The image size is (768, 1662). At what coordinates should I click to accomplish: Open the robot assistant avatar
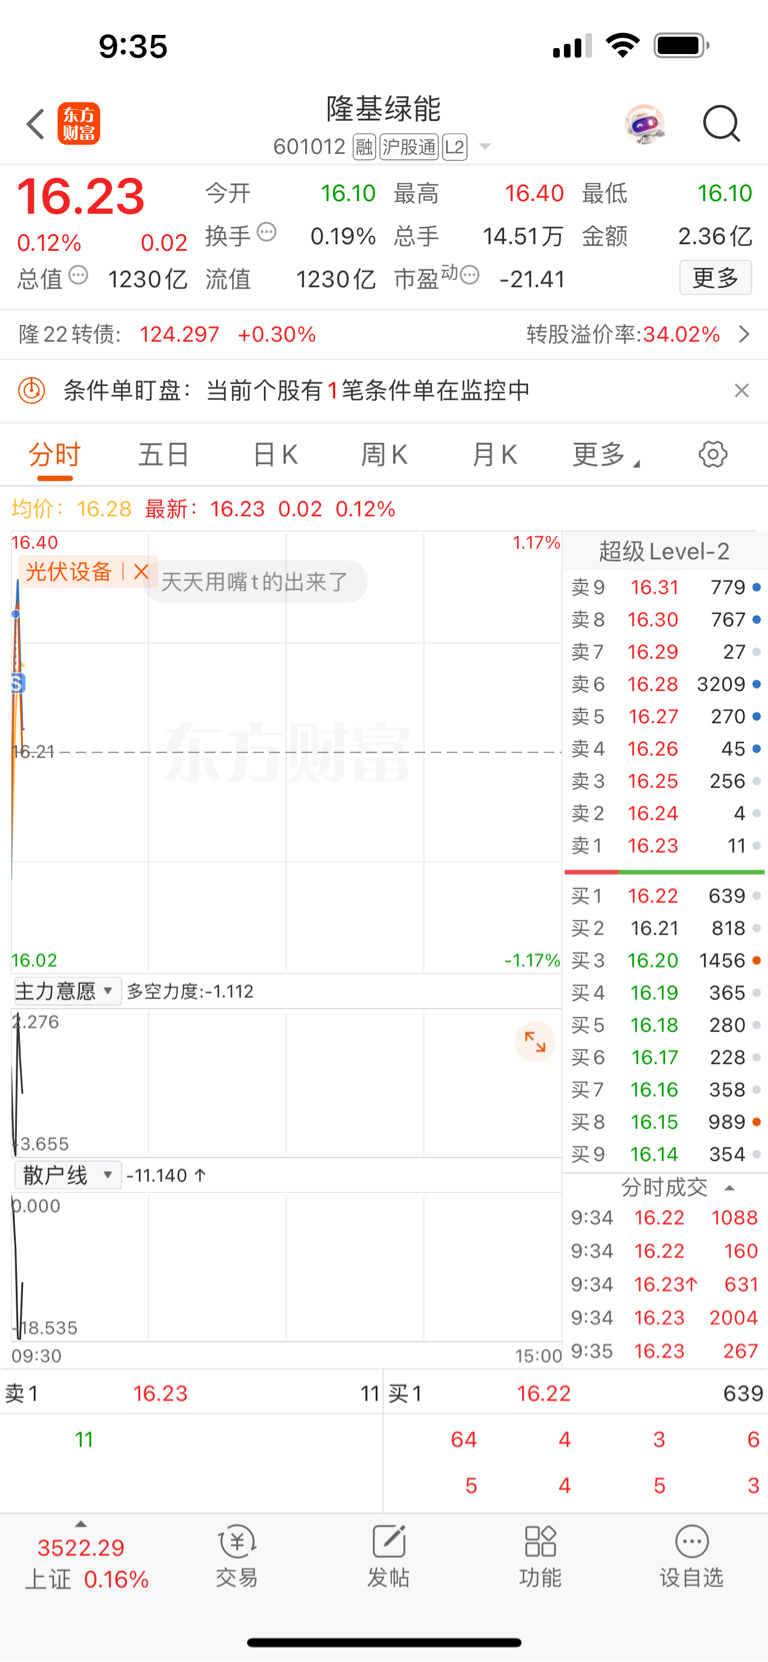tap(645, 124)
